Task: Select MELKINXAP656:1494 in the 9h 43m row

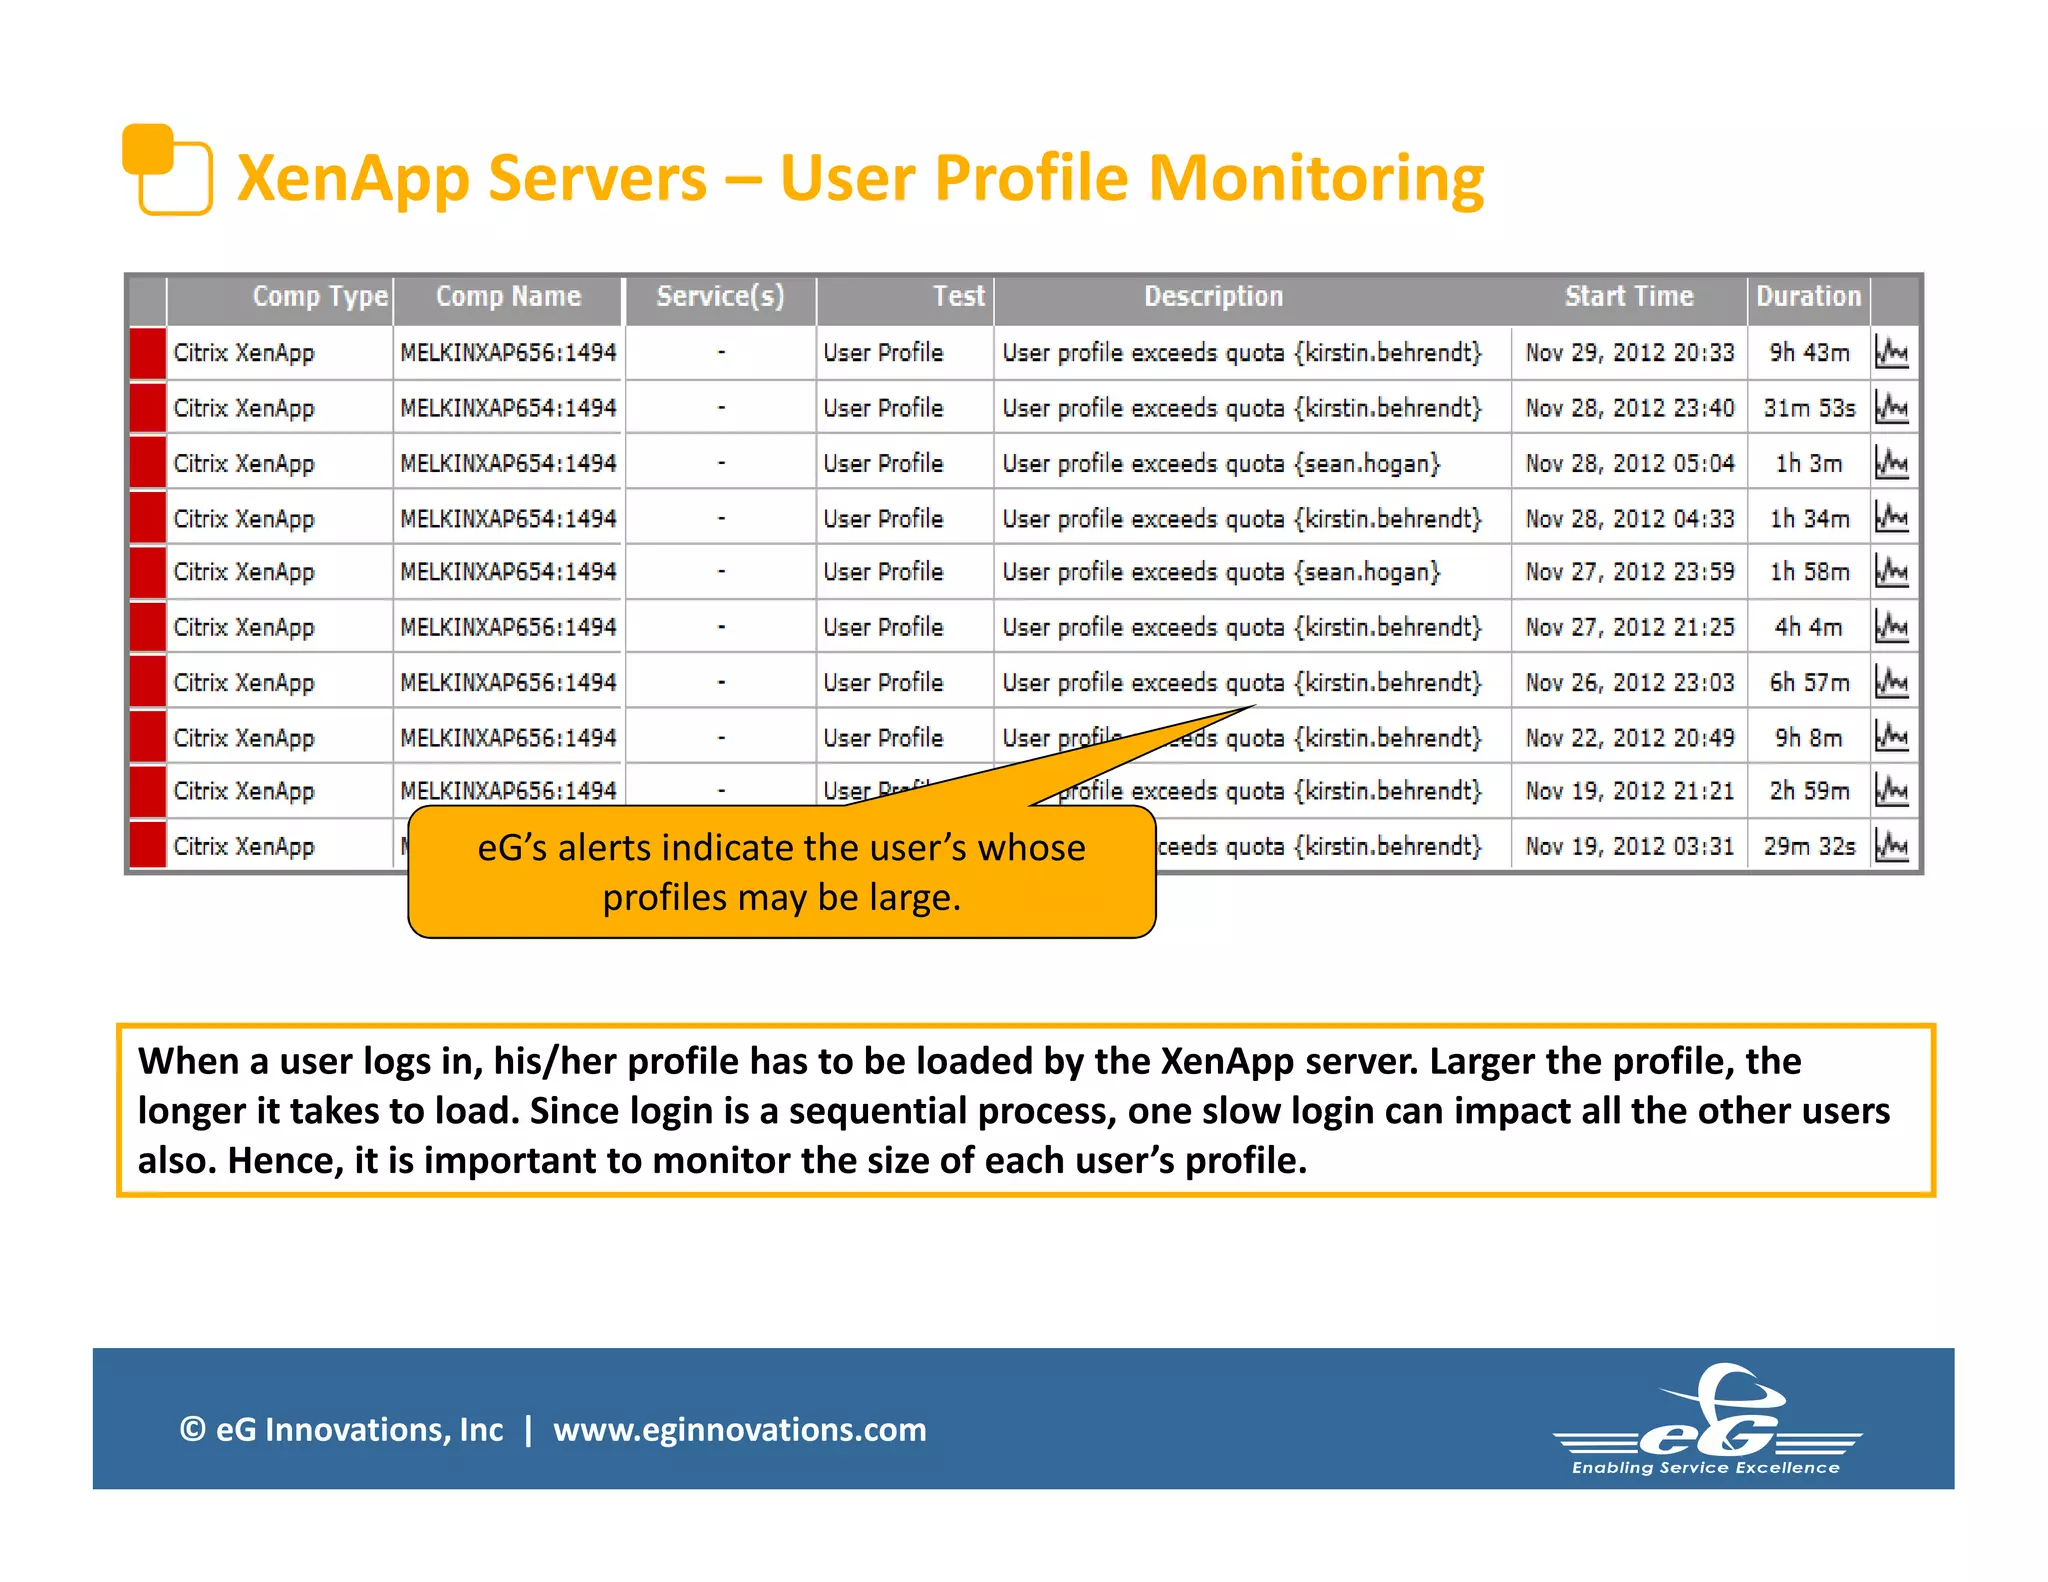Action: [x=508, y=353]
